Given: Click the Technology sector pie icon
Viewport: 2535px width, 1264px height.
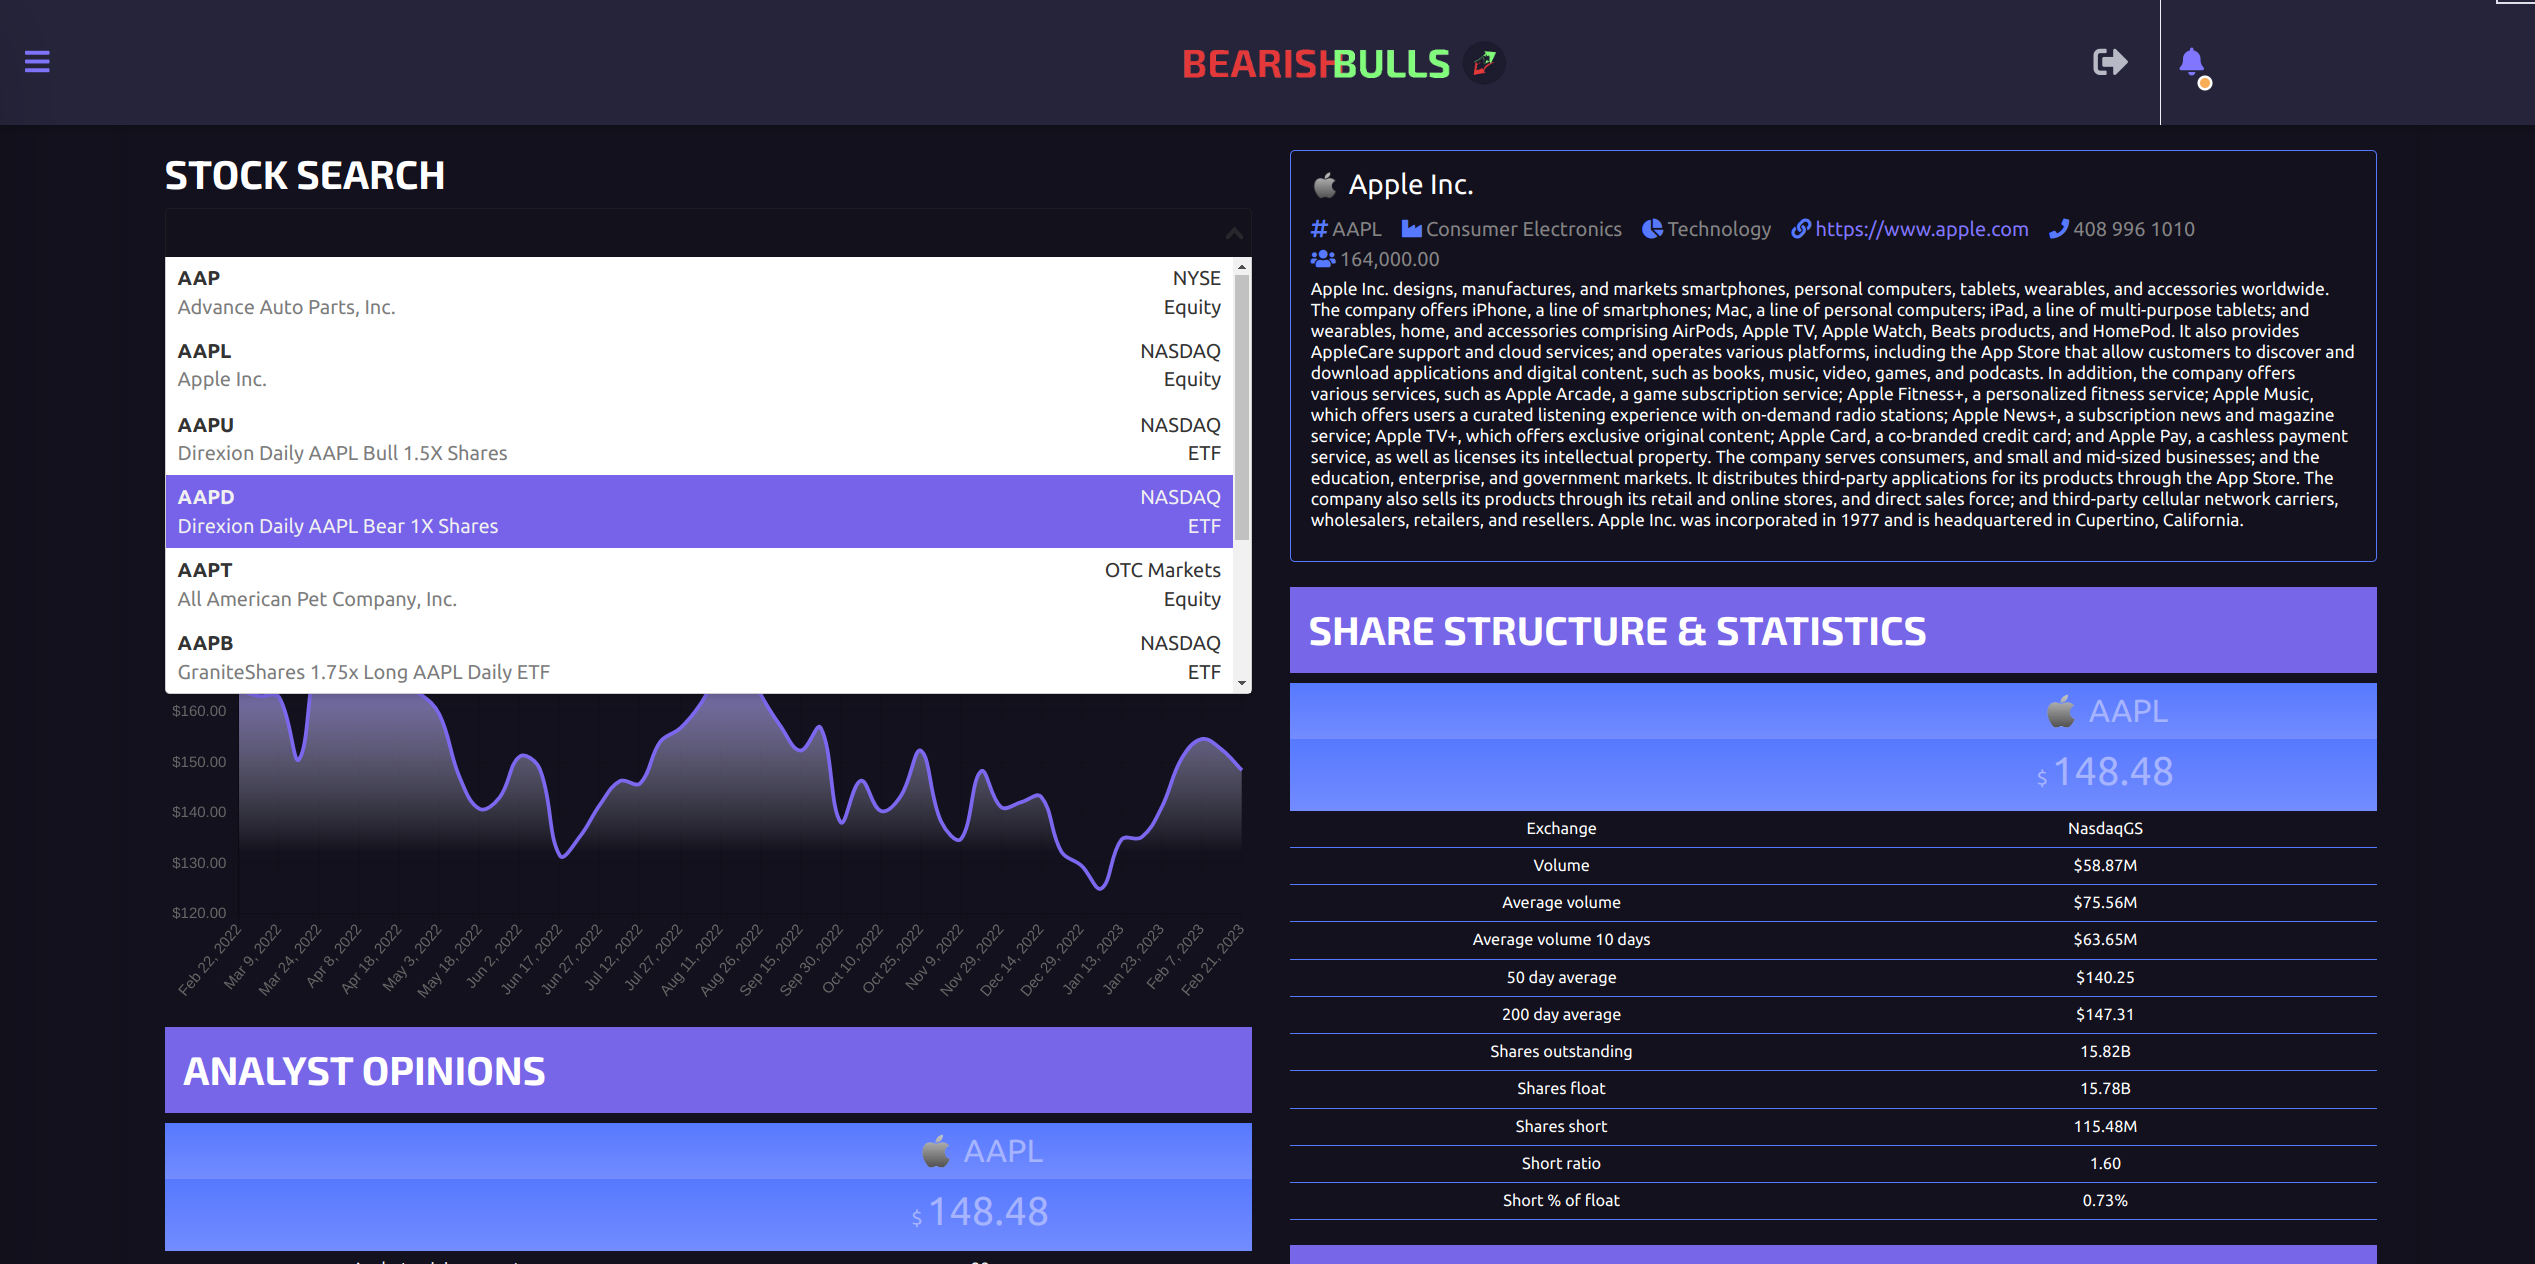Looking at the screenshot, I should click(1652, 229).
